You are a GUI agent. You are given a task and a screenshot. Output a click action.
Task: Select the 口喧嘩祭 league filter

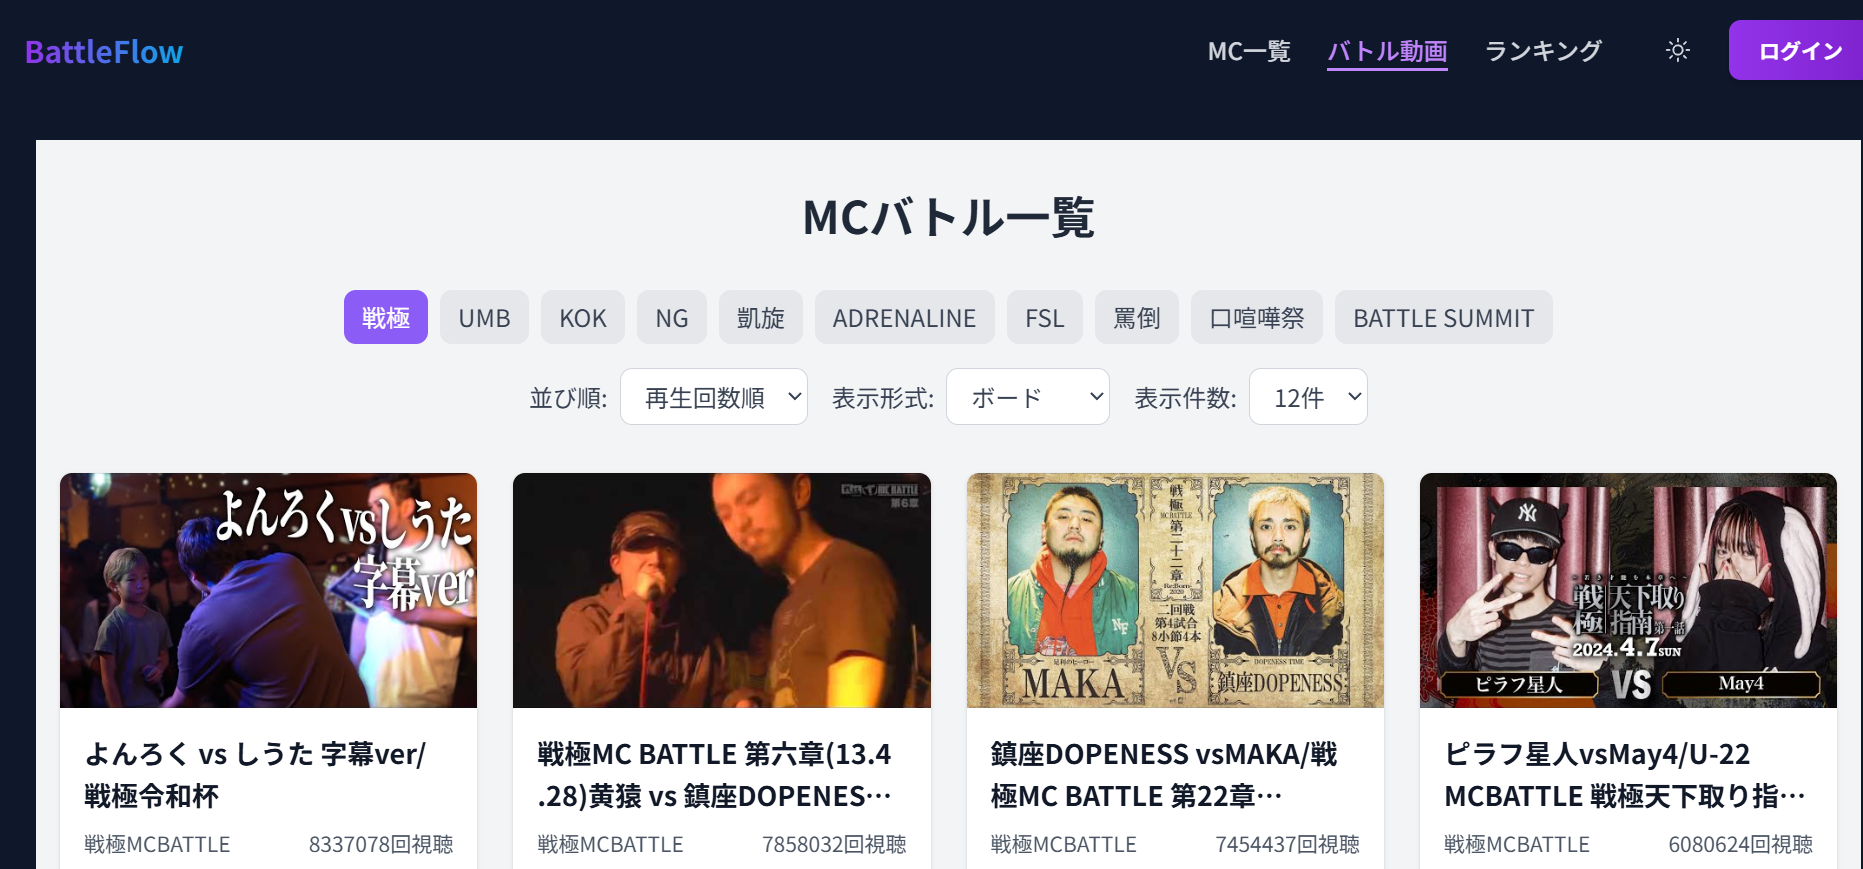point(1257,317)
